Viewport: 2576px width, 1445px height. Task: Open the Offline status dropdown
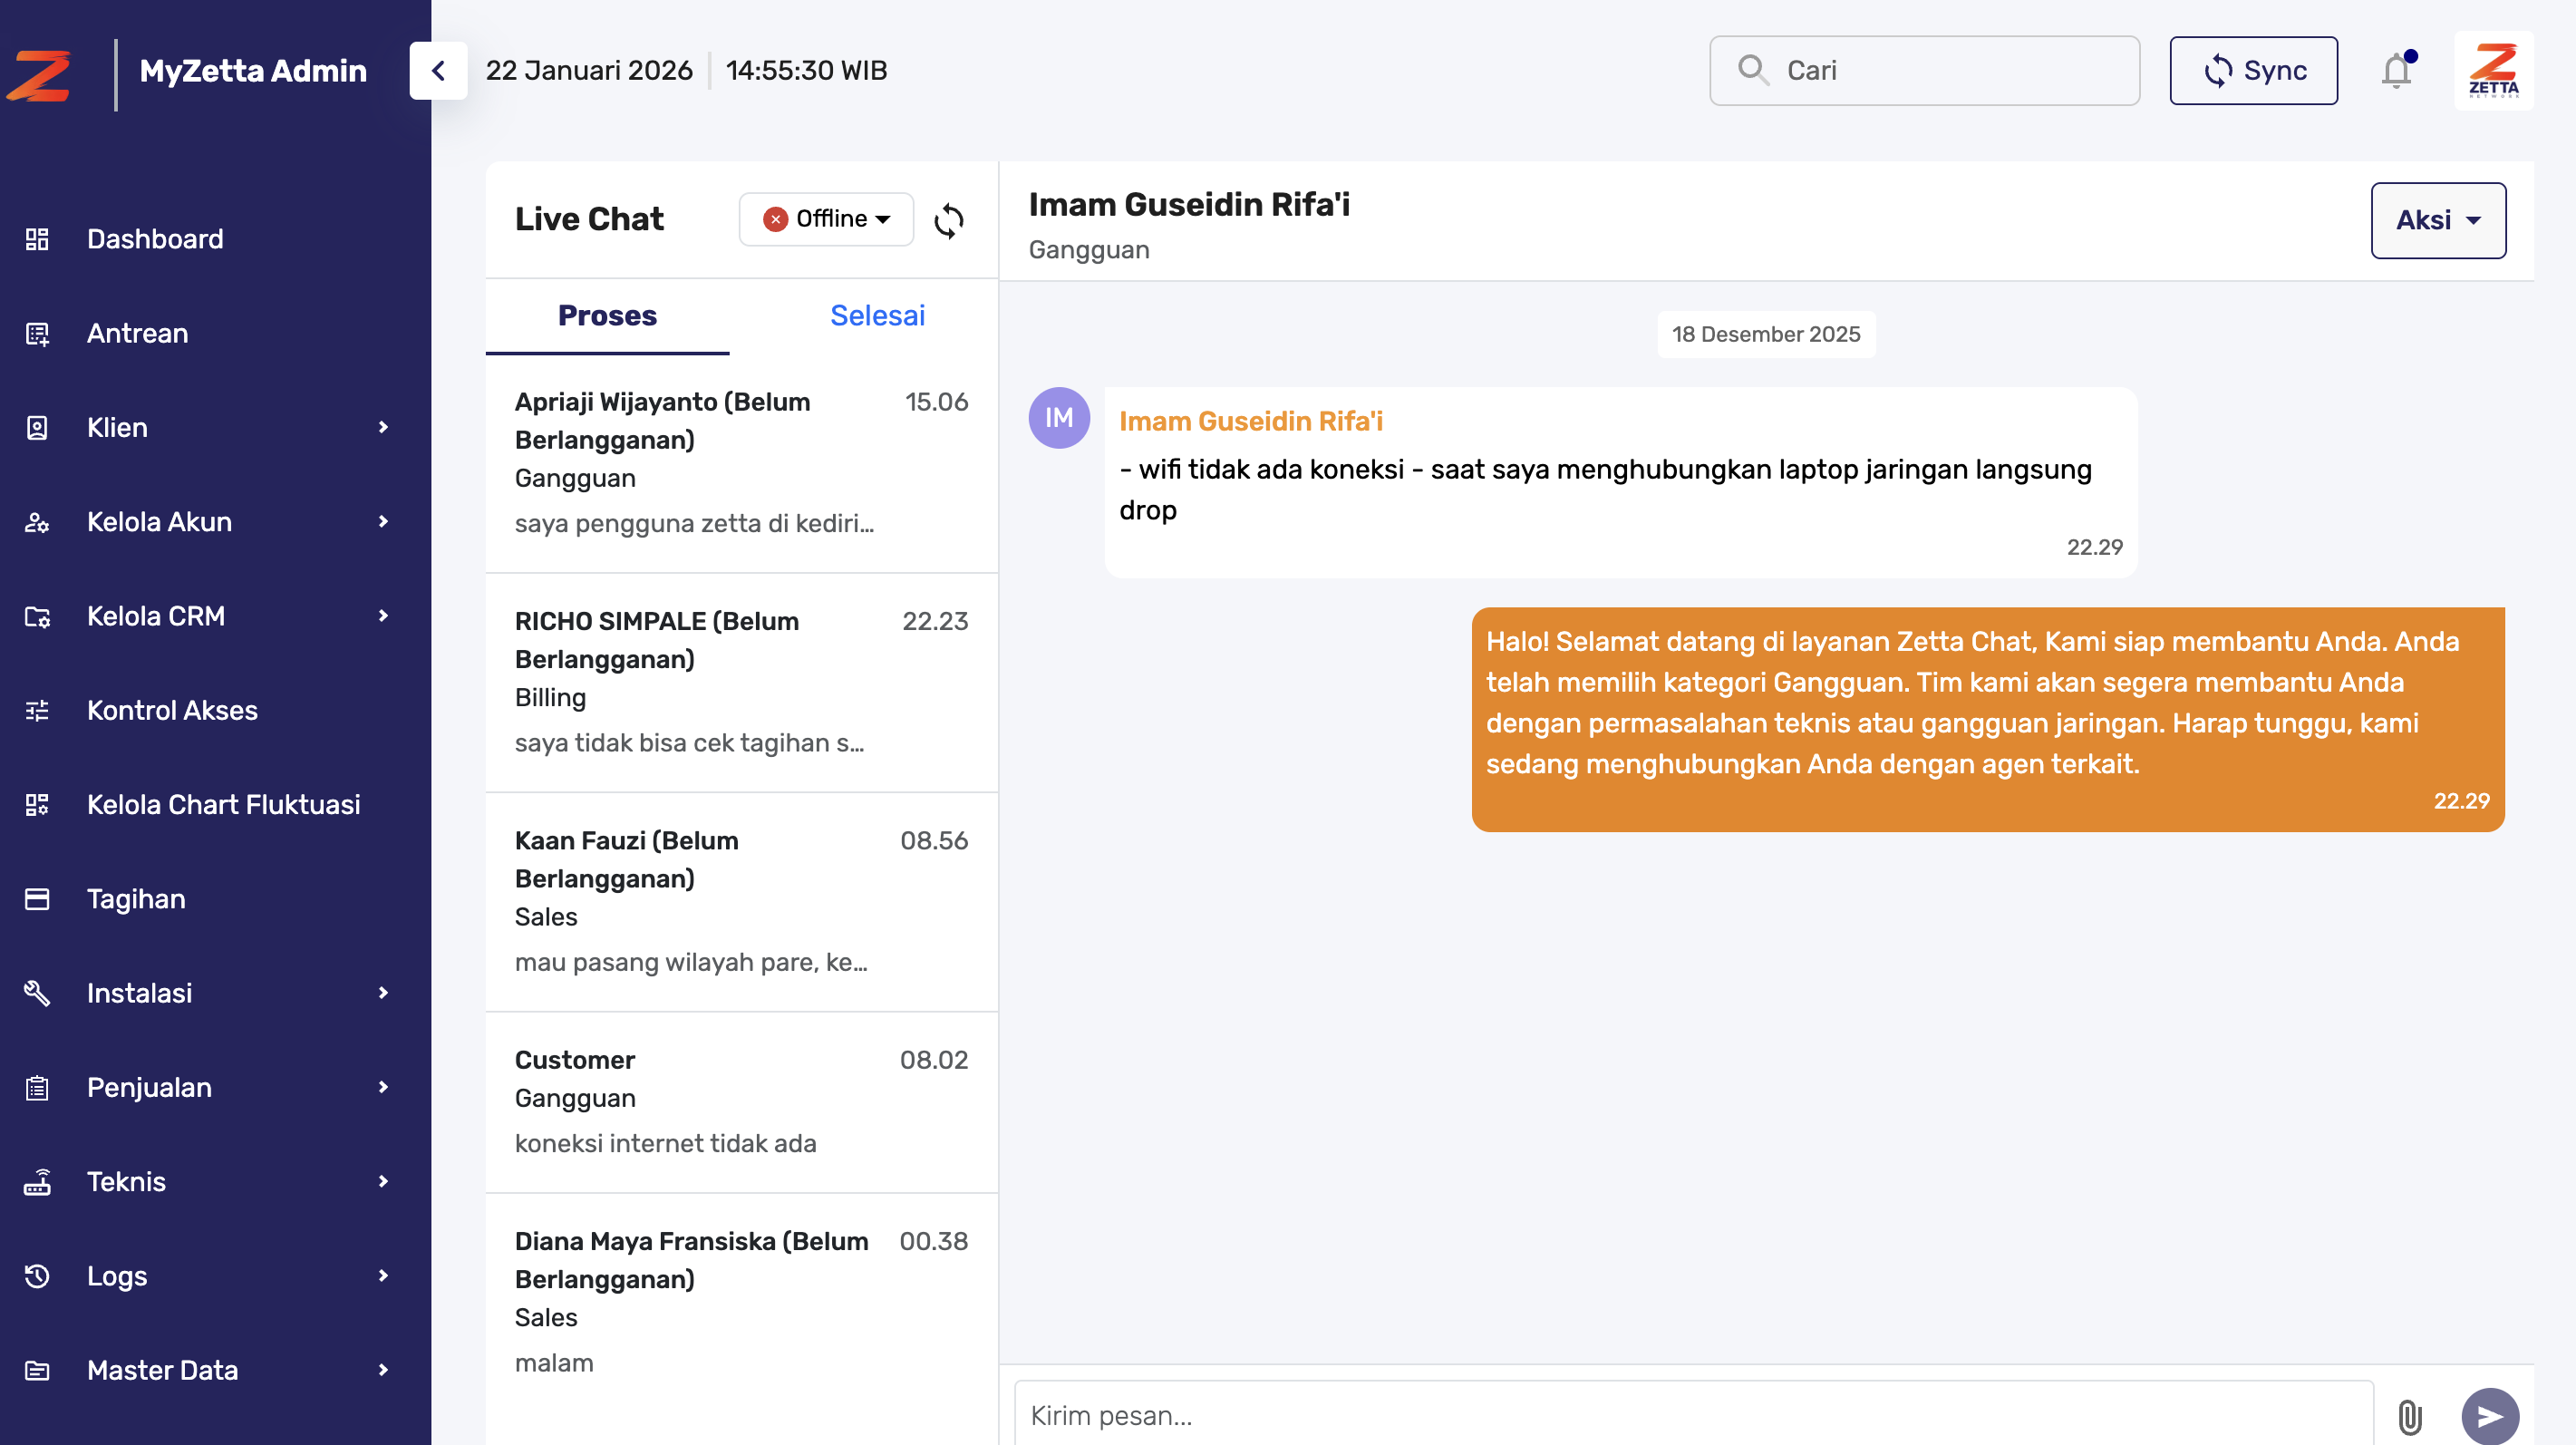[x=826, y=219]
